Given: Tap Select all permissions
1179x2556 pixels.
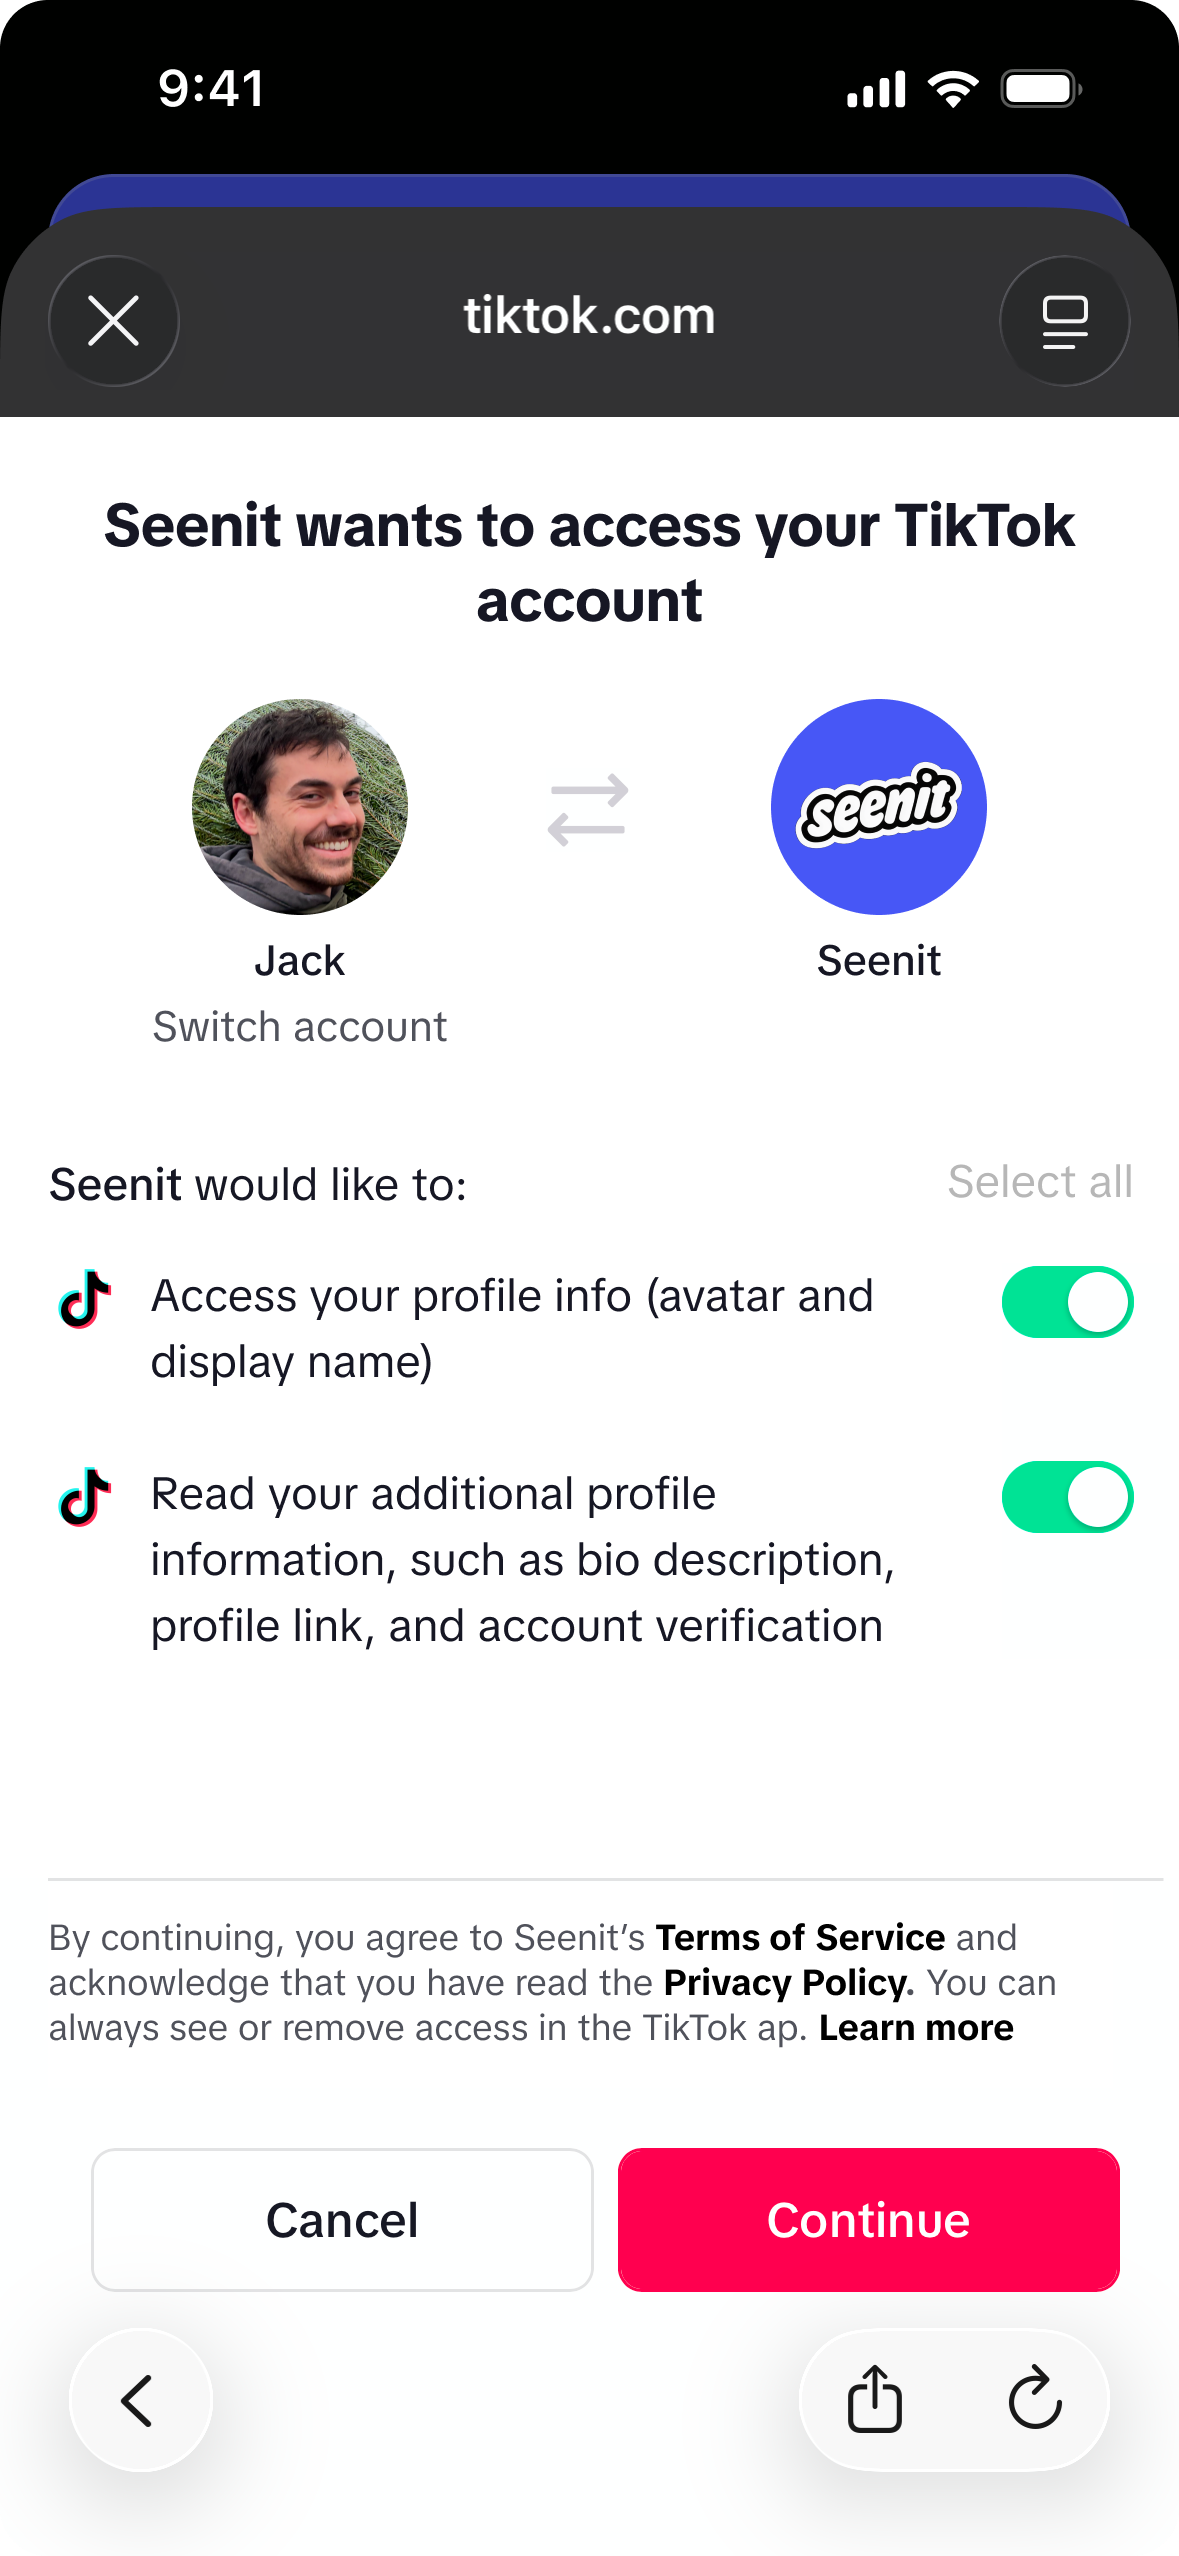Looking at the screenshot, I should tap(1040, 1182).
